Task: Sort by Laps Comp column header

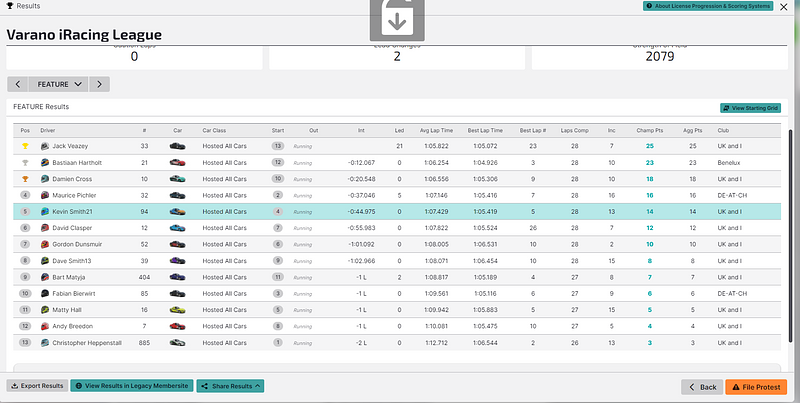Action: [x=574, y=131]
